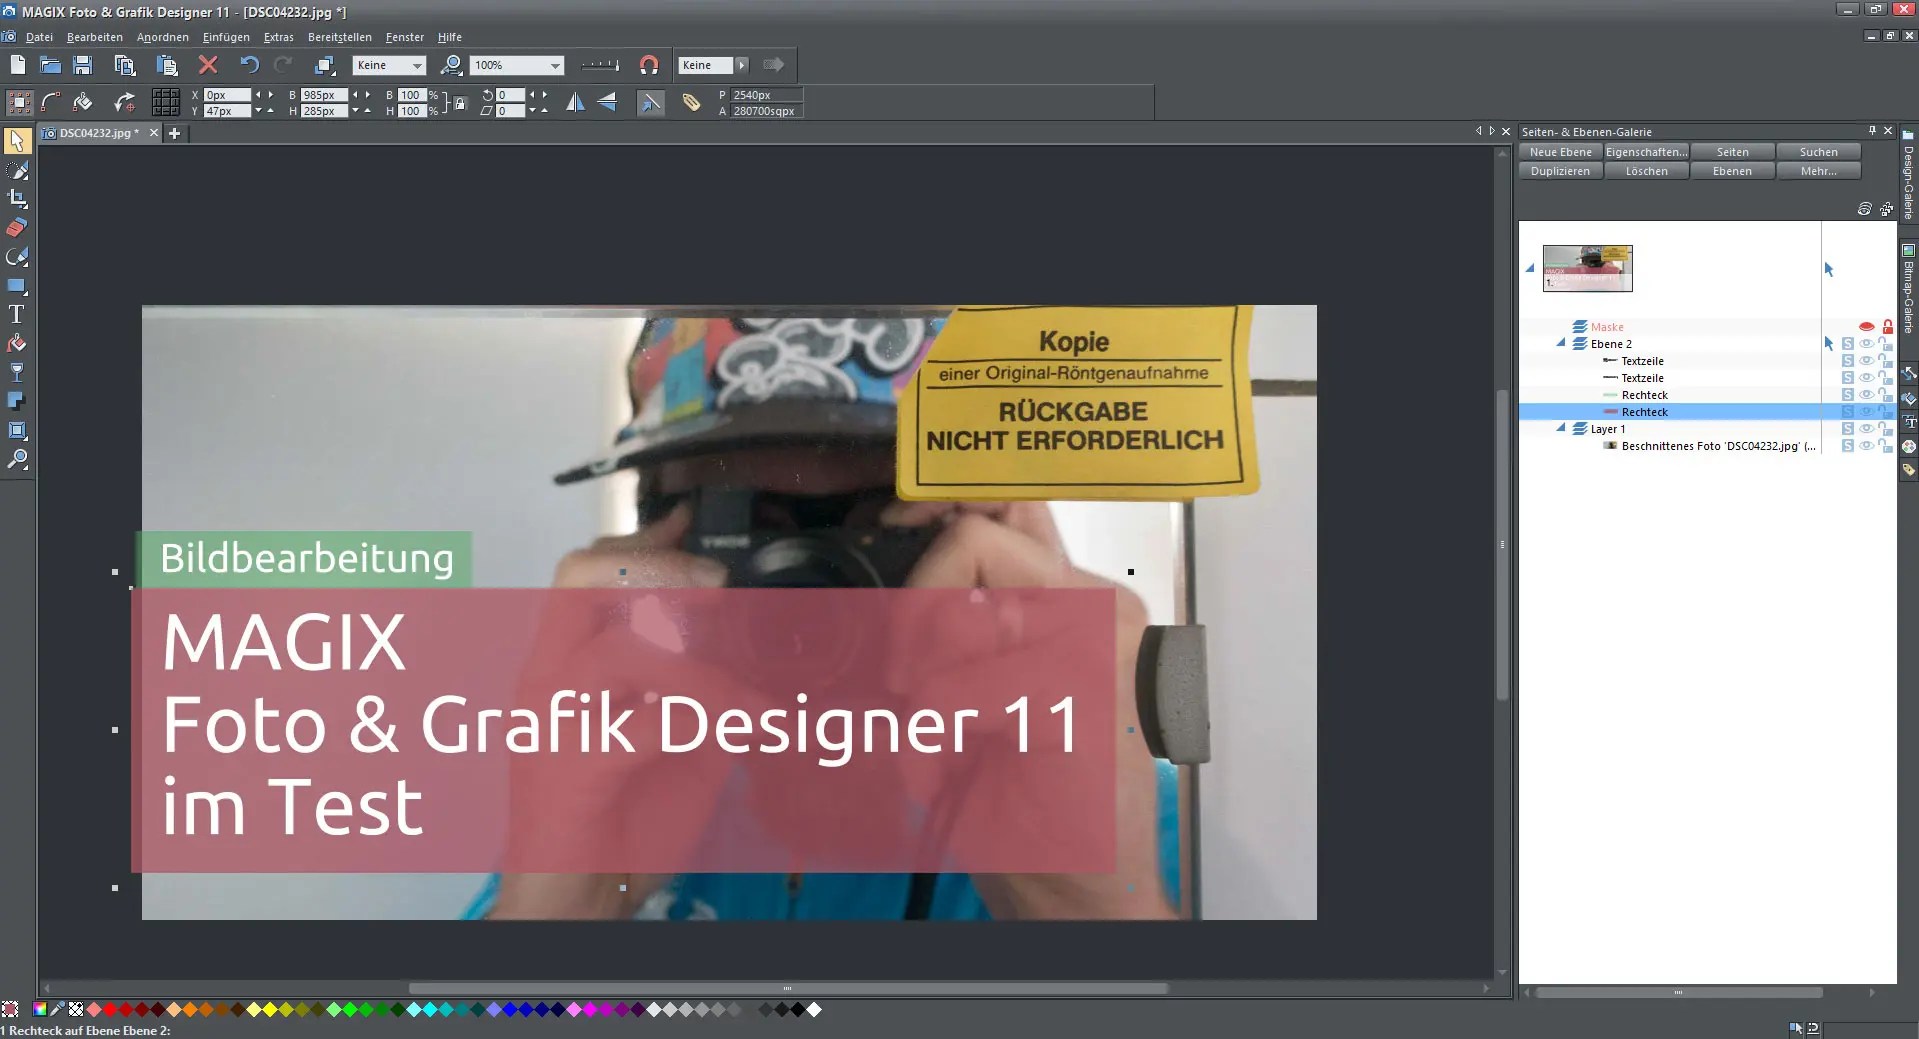The image size is (1919, 1039).
Task: Toggle solo S for Ebene 2
Action: tap(1848, 344)
